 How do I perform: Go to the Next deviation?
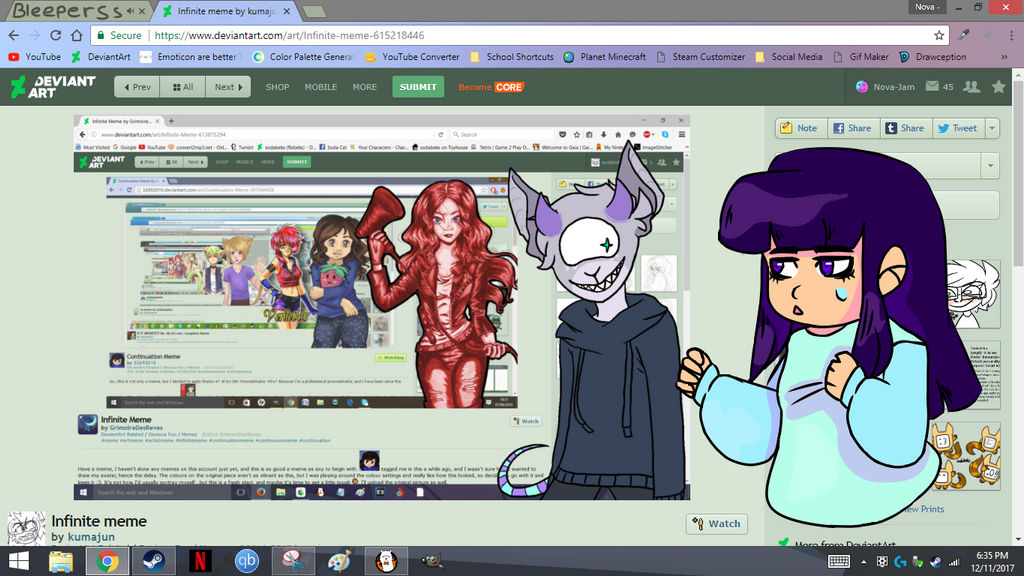(228, 87)
